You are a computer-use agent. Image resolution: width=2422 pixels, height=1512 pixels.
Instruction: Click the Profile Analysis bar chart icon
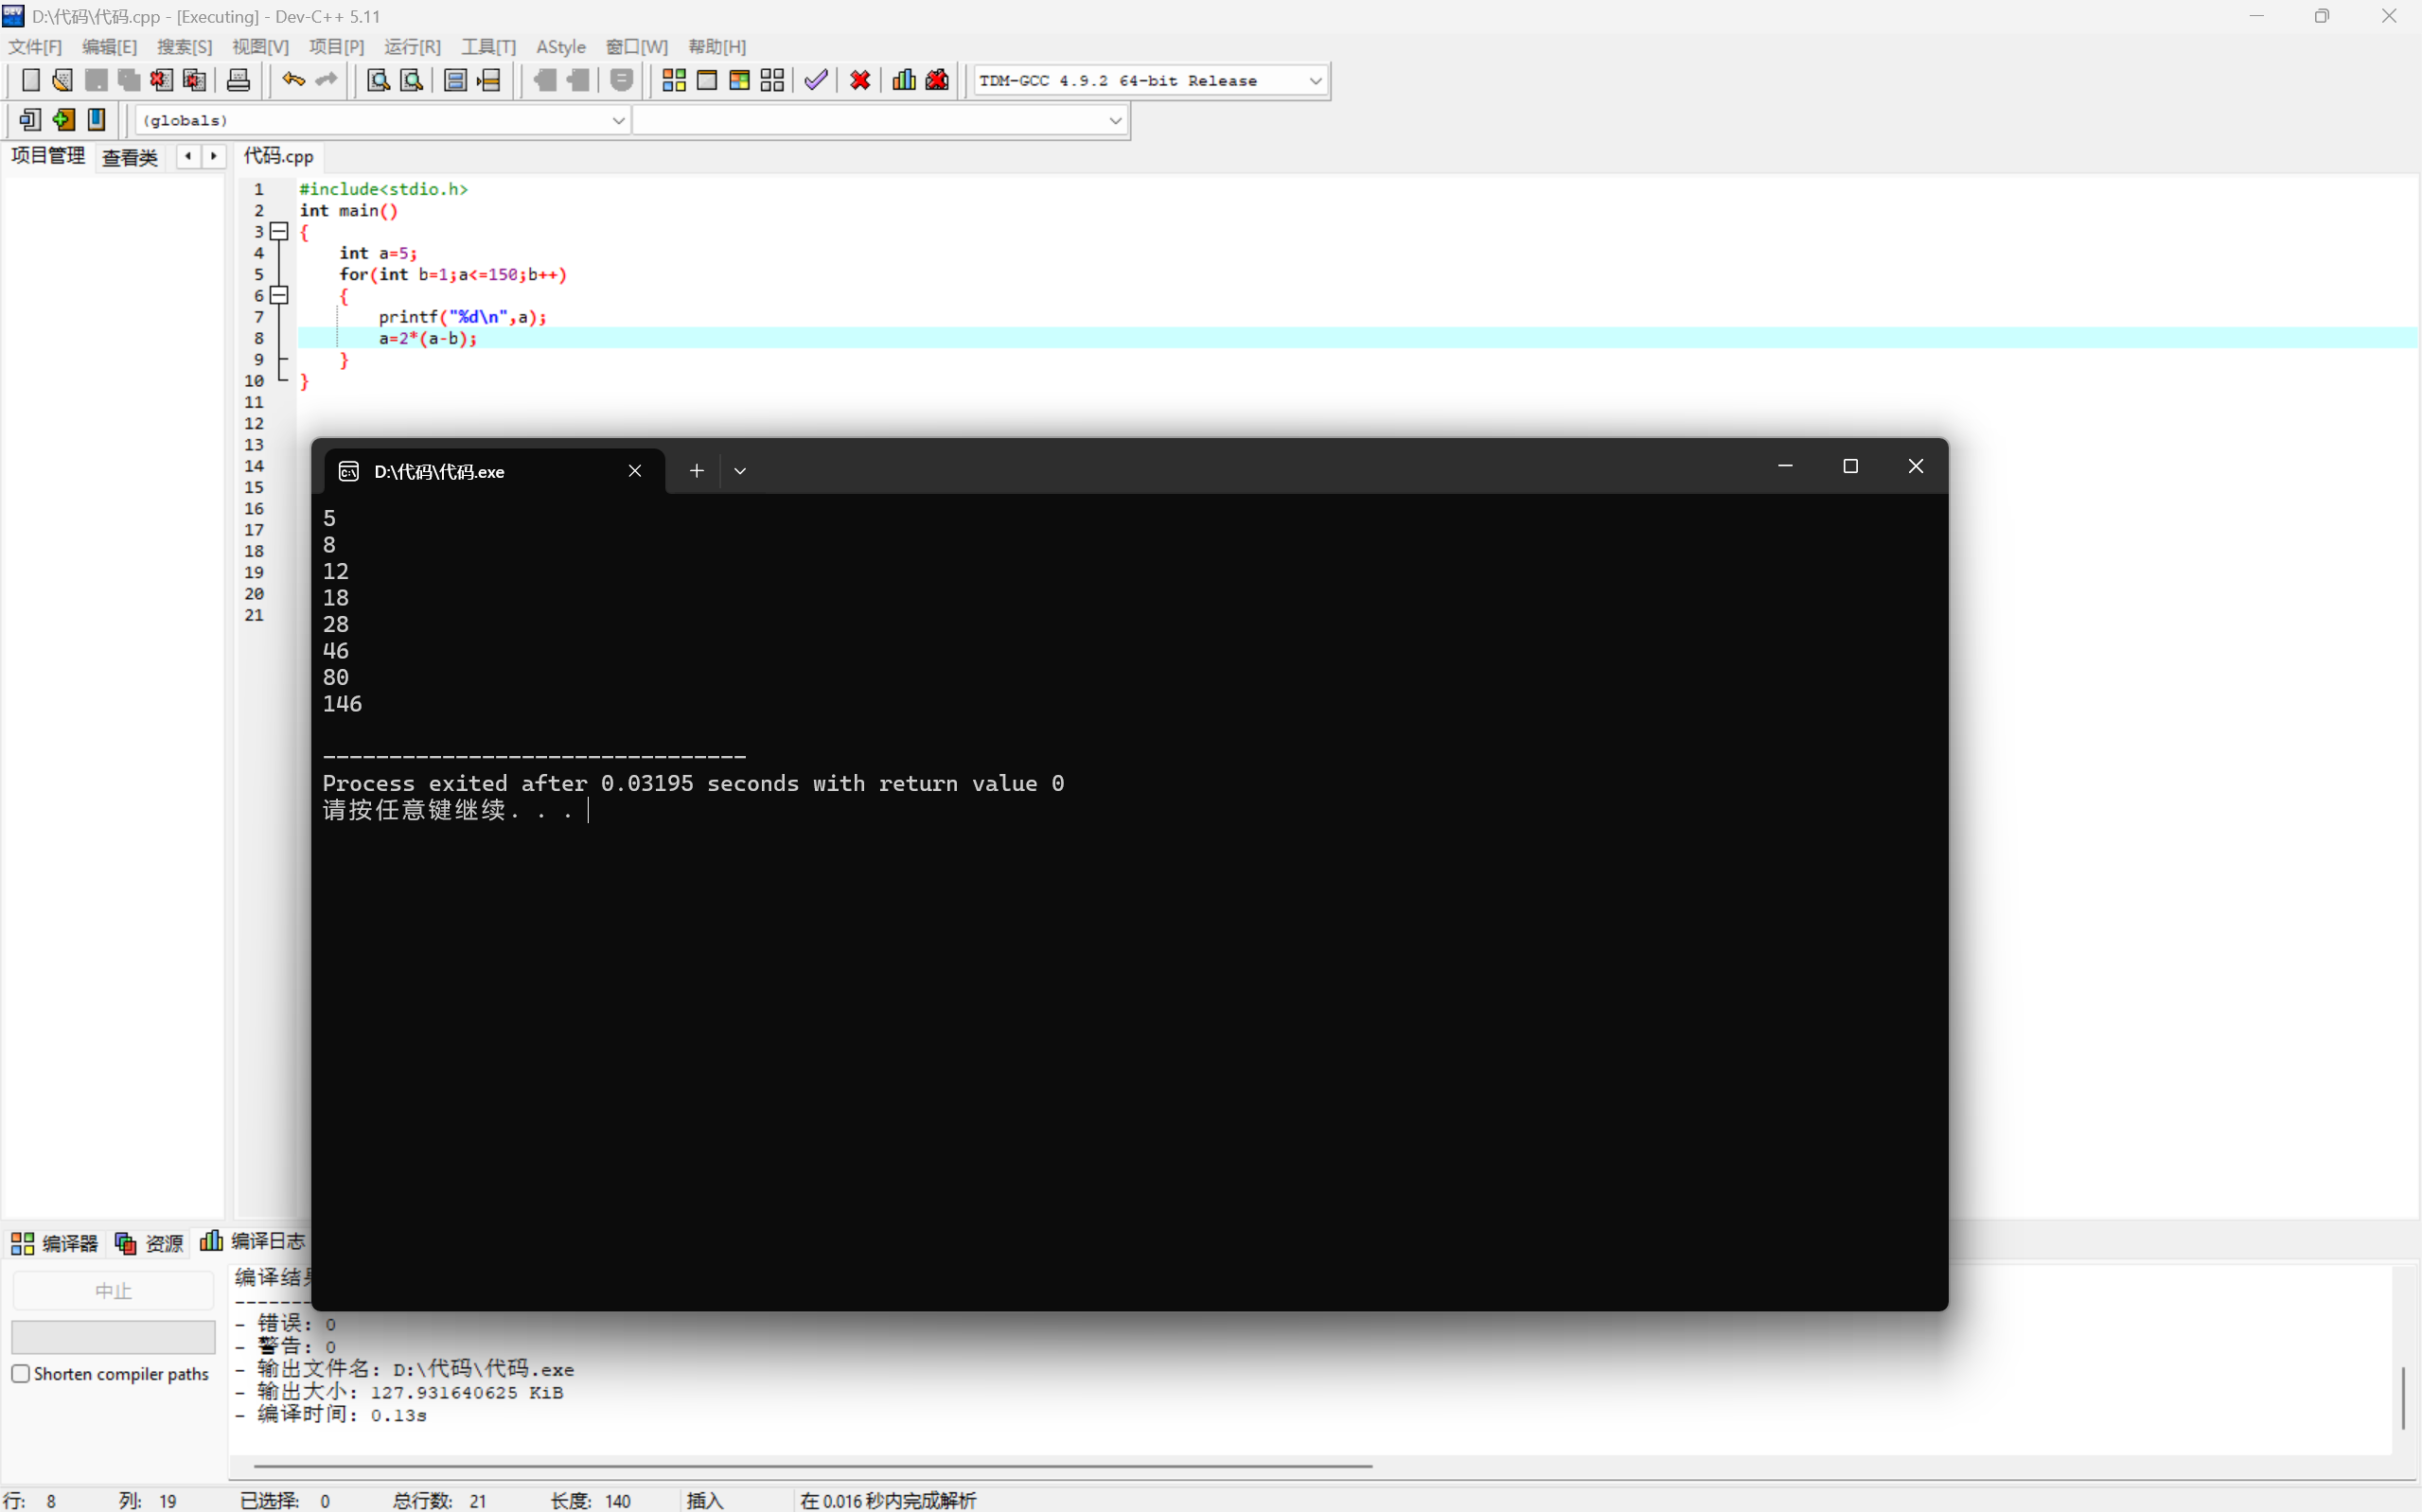click(904, 80)
